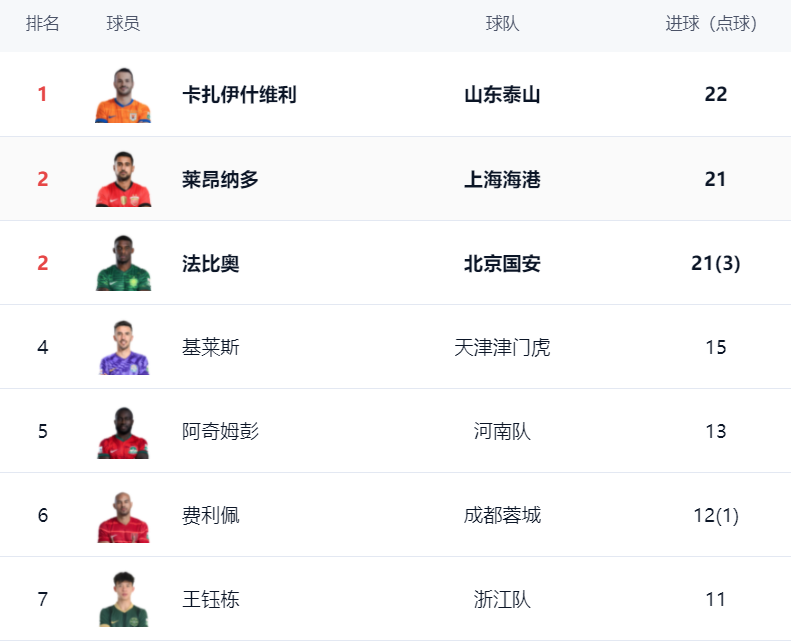Click 阿奇姆彭 player avatar photo
The image size is (791, 641).
click(x=123, y=432)
